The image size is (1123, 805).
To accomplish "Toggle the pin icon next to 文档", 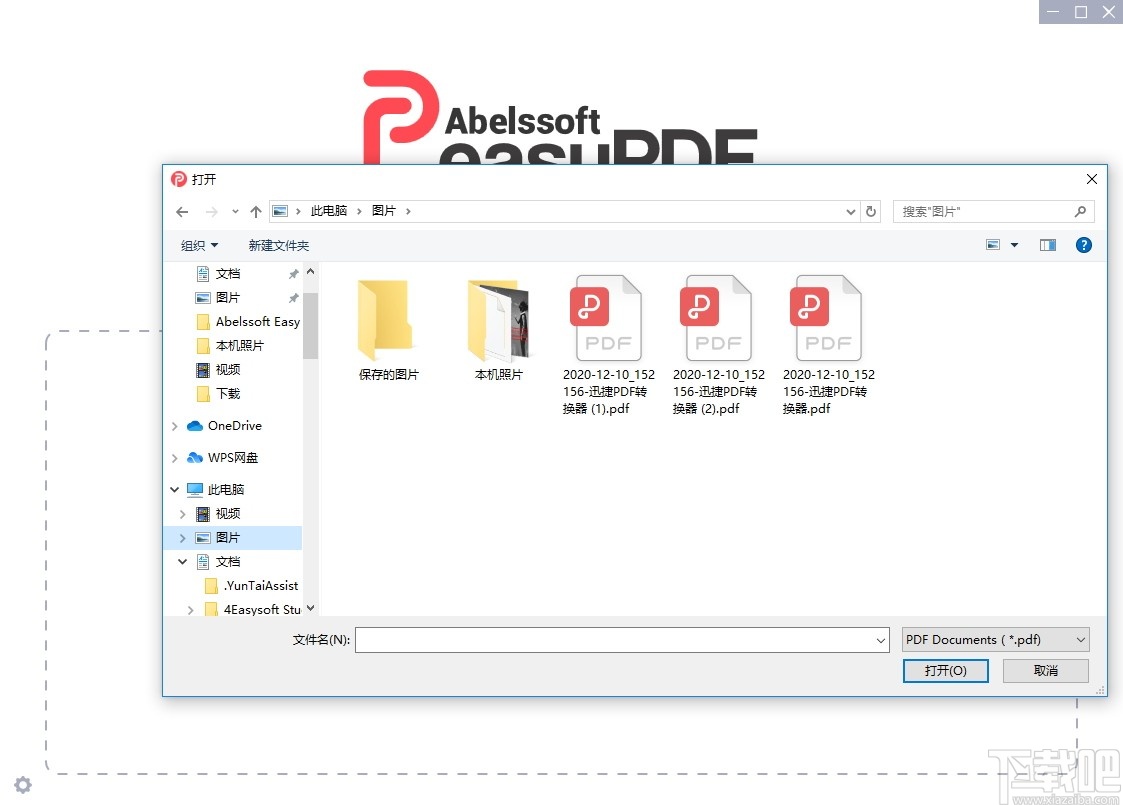I will [293, 273].
